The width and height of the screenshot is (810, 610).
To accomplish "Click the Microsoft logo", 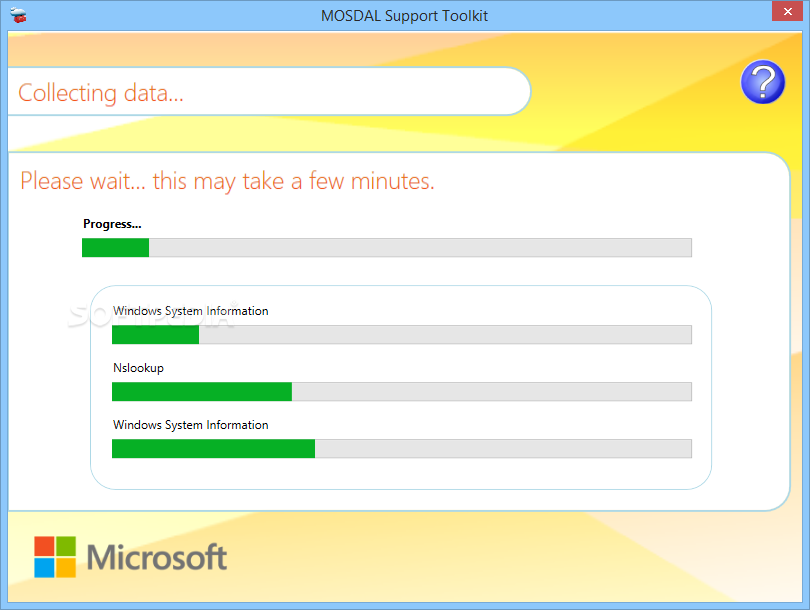I will [131, 557].
